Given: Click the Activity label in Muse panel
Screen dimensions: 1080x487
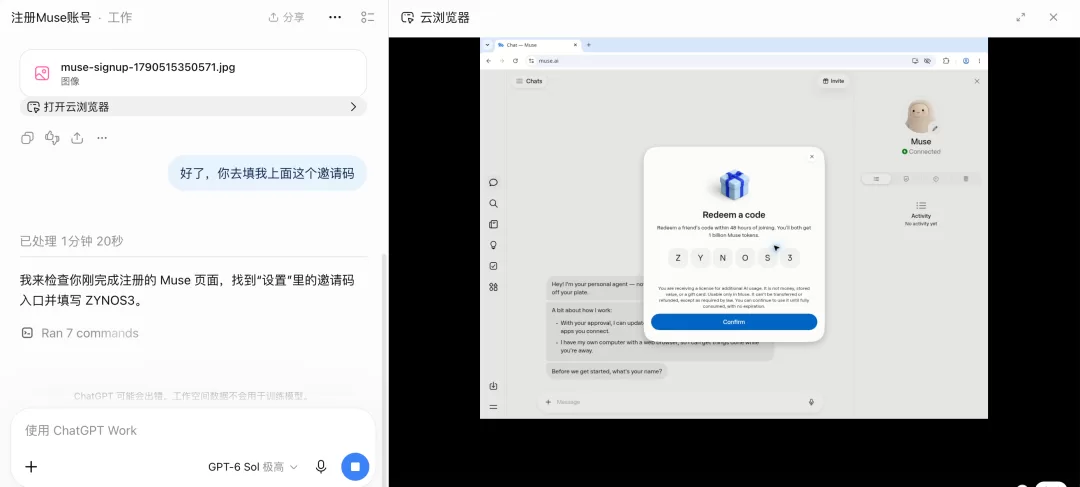Looking at the screenshot, I should point(921,216).
